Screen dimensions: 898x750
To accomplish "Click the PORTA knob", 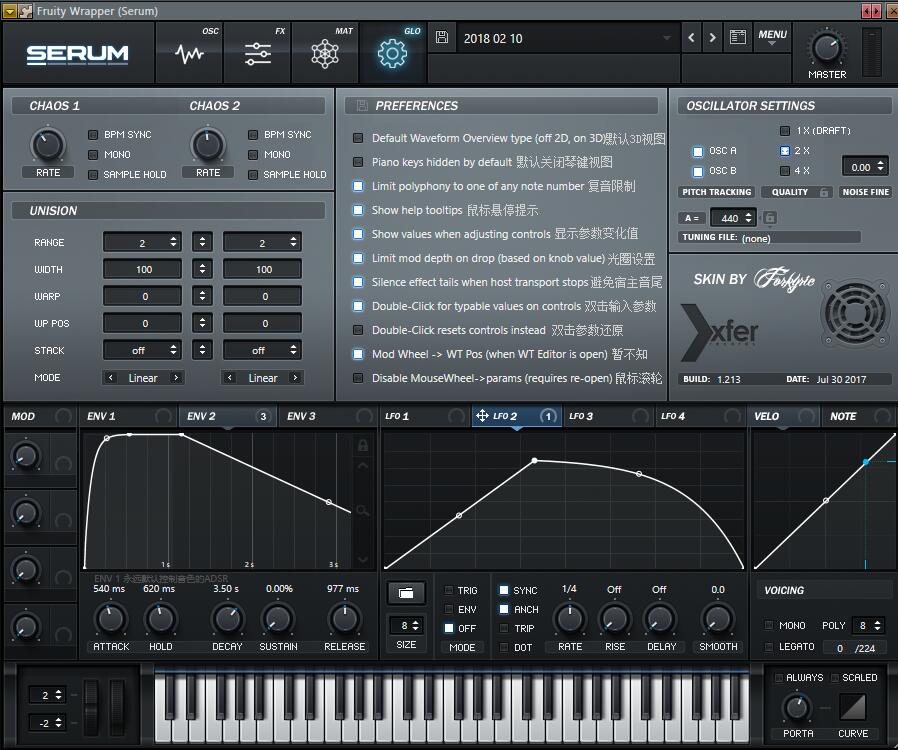I will click(x=797, y=707).
